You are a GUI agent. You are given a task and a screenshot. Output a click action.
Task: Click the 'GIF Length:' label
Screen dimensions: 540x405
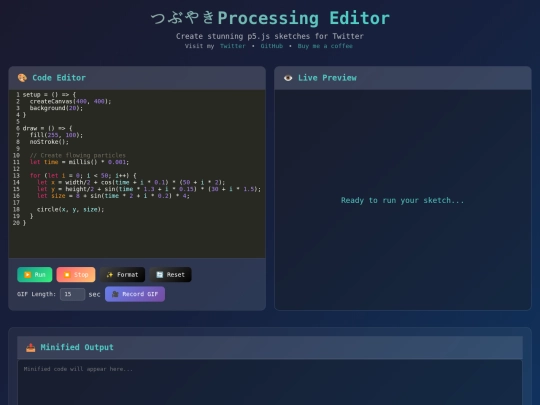point(37,294)
